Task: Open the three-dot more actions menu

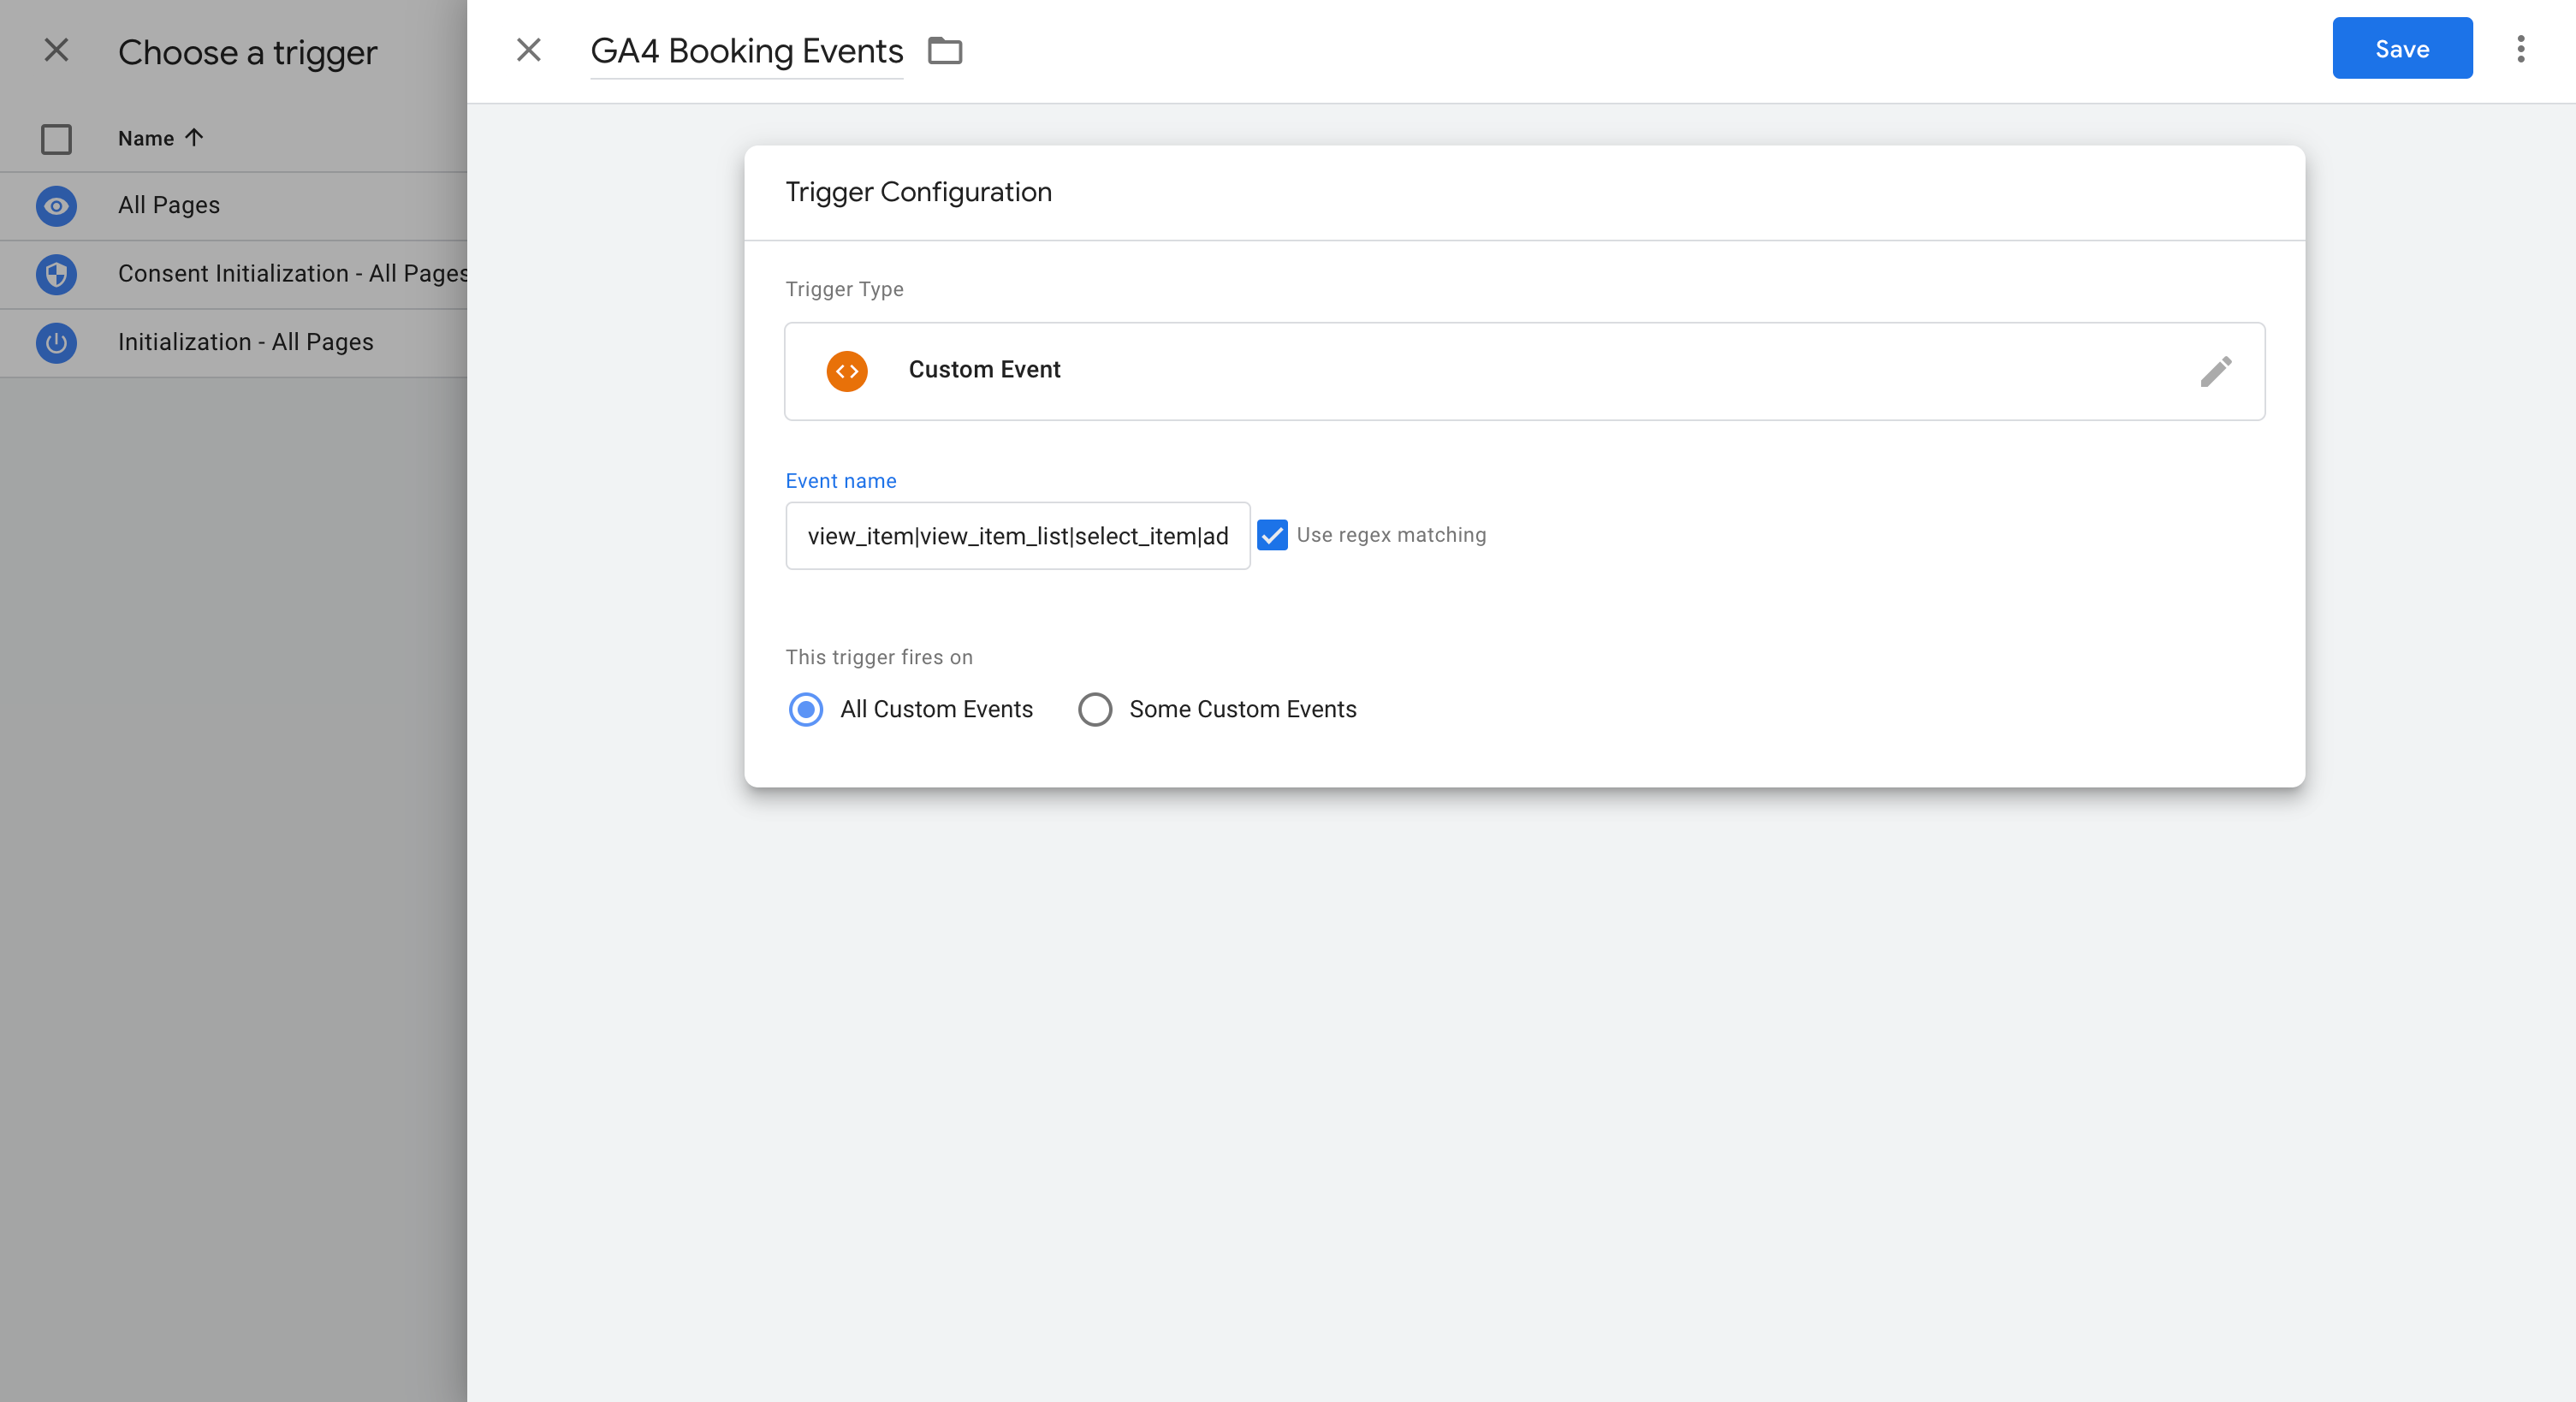Action: coord(2521,49)
